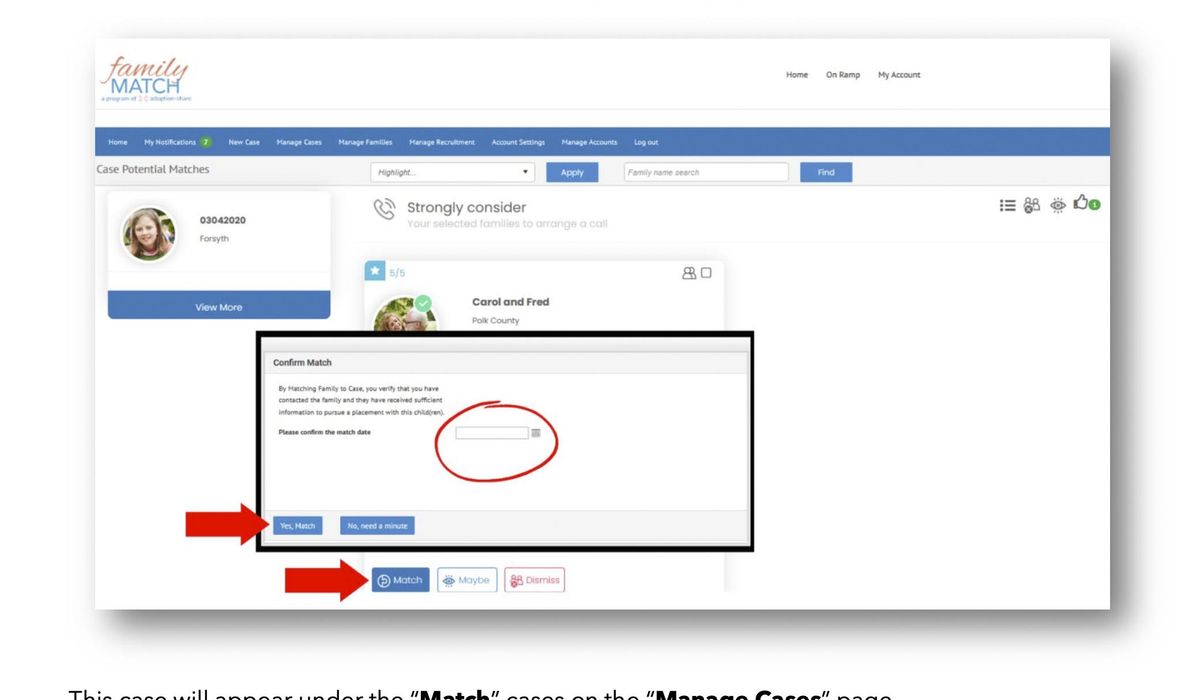Open Manage Cases in navigation bar
This screenshot has height=700, width=1200.
299,142
